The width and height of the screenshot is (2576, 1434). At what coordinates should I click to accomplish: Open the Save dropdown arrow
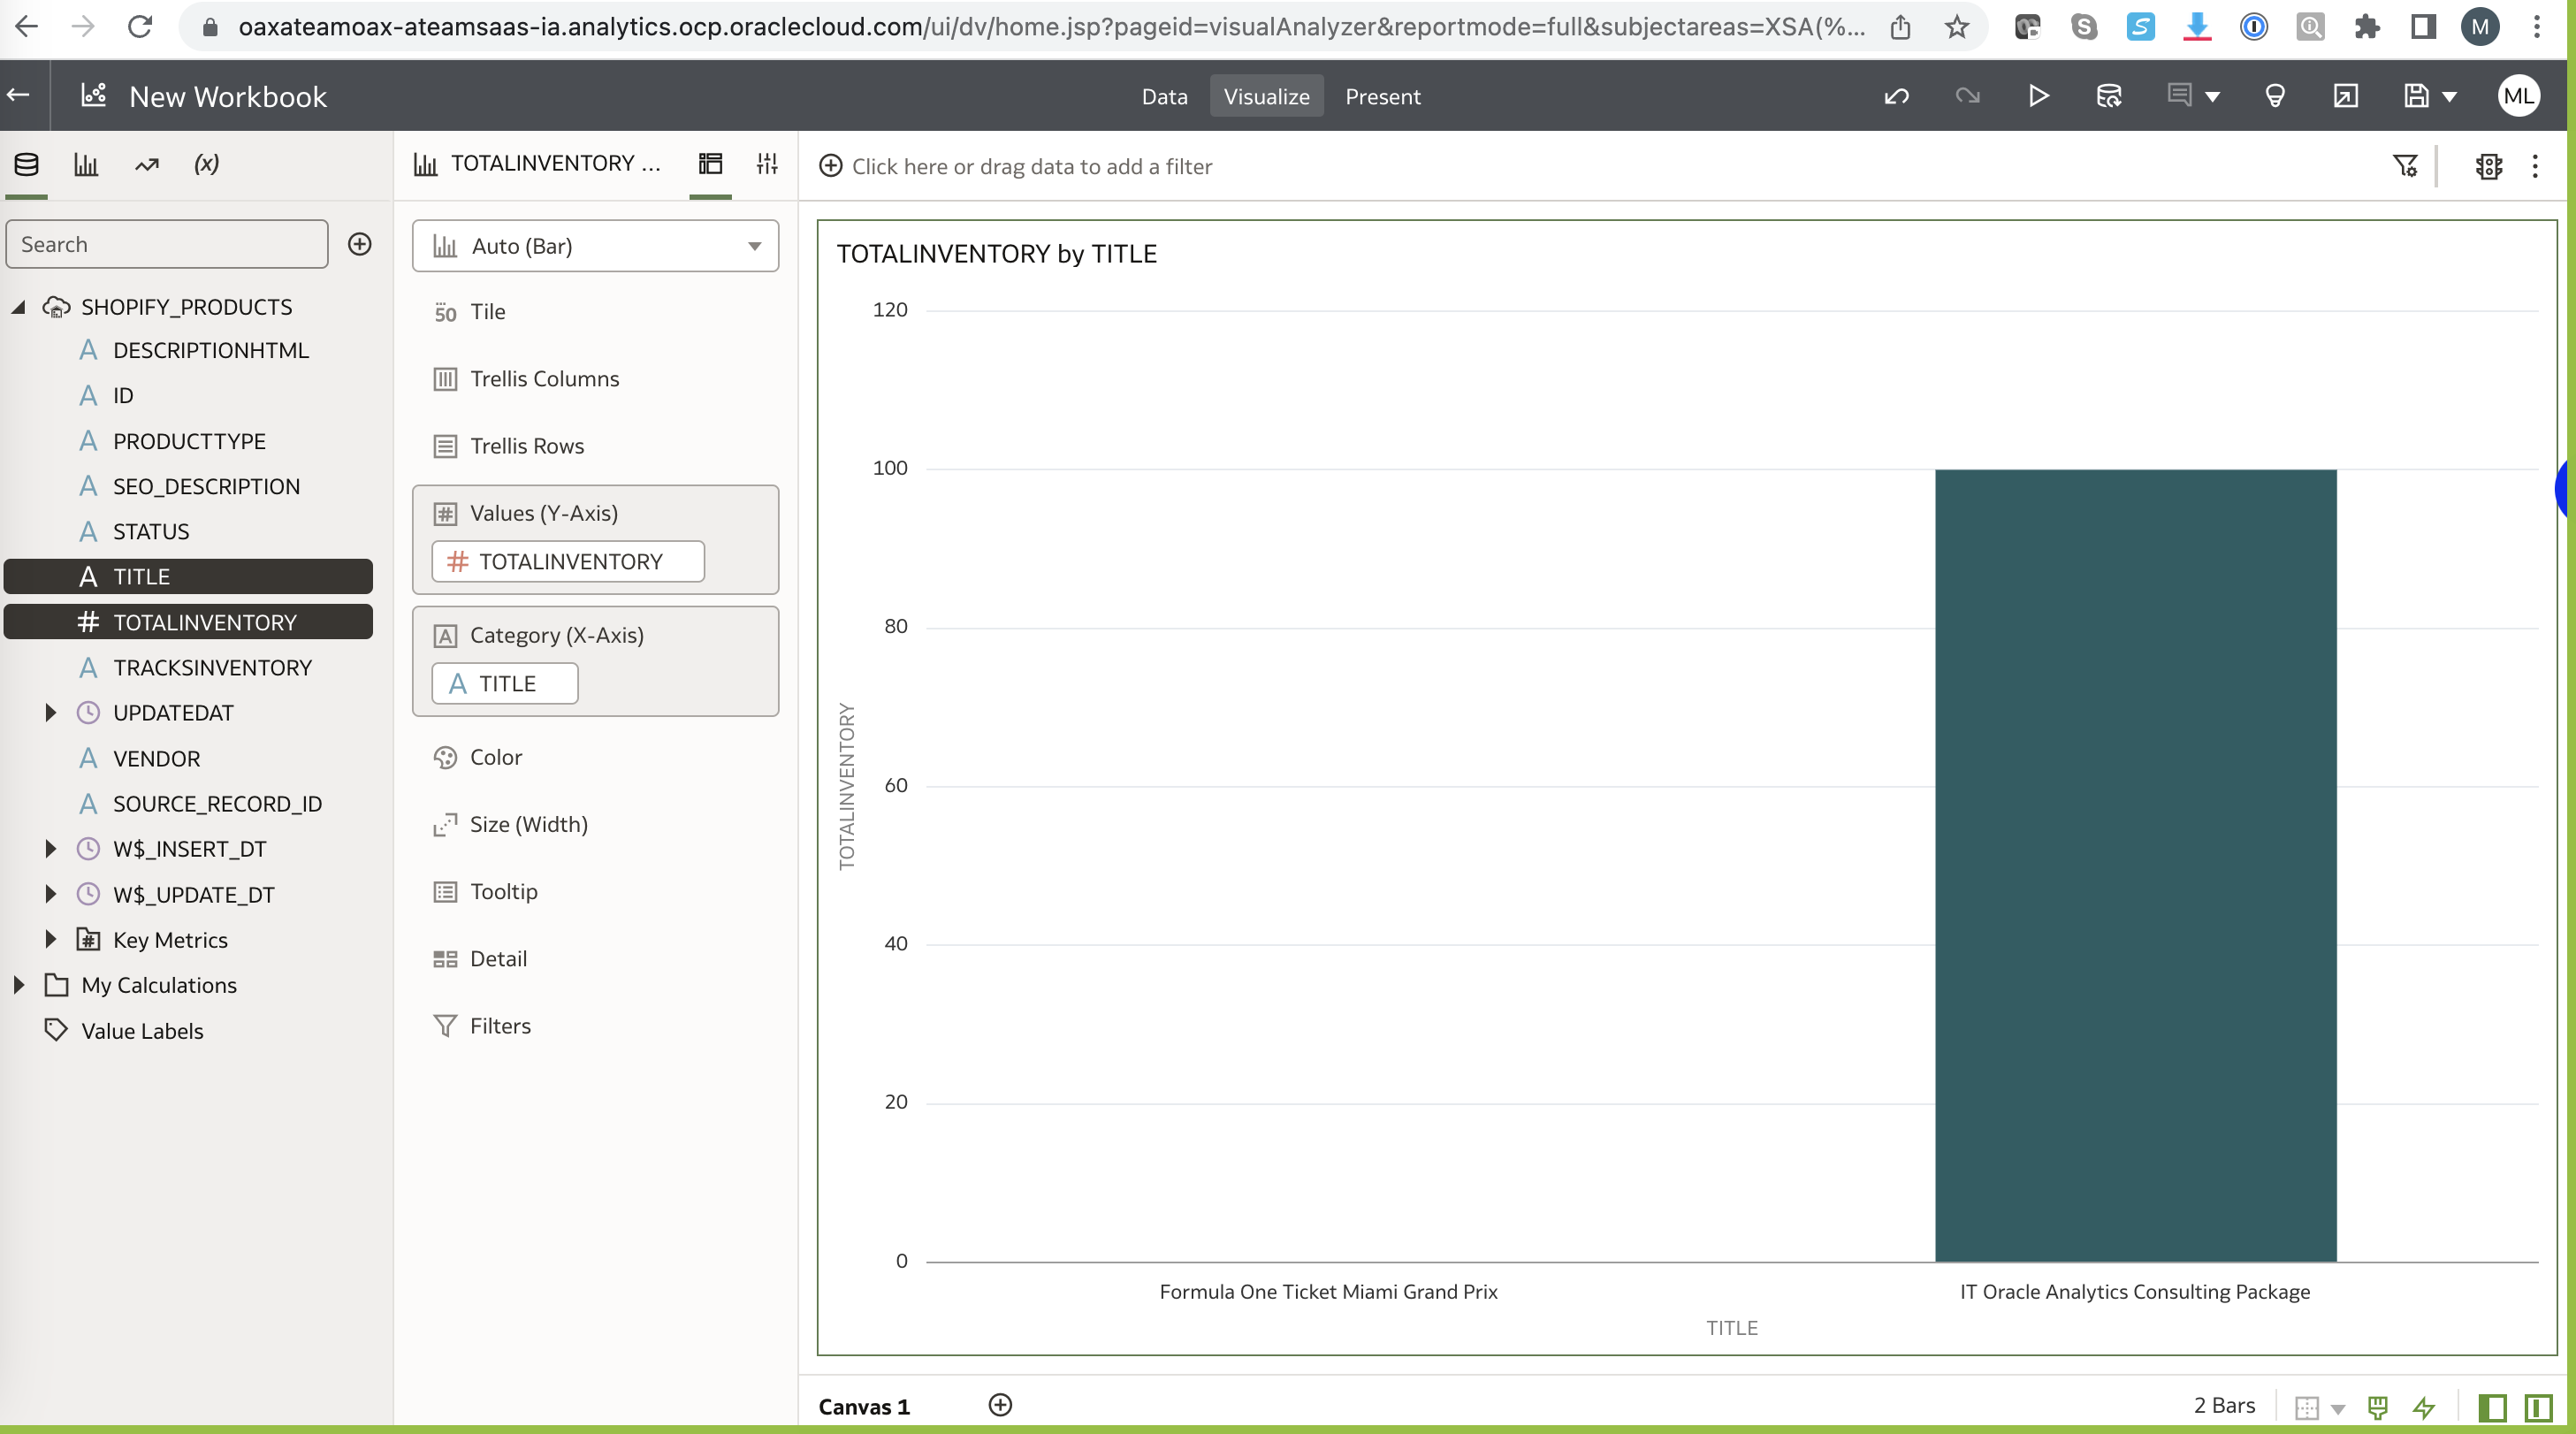click(x=2449, y=97)
